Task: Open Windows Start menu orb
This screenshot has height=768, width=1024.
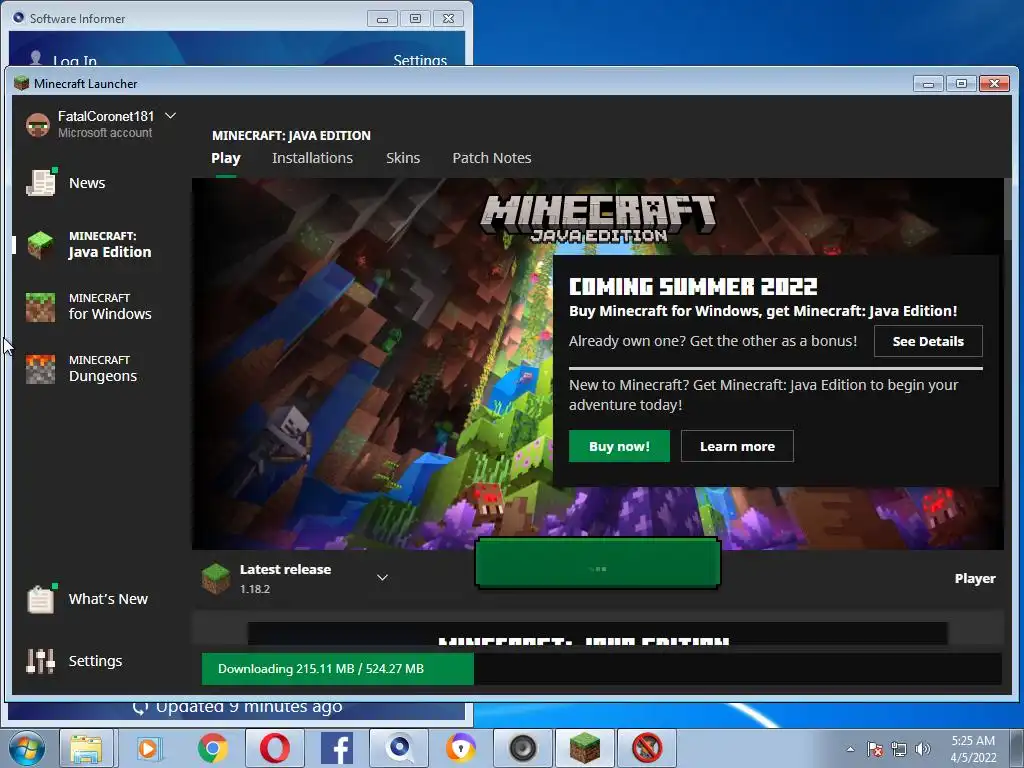Action: pyautogui.click(x=27, y=748)
